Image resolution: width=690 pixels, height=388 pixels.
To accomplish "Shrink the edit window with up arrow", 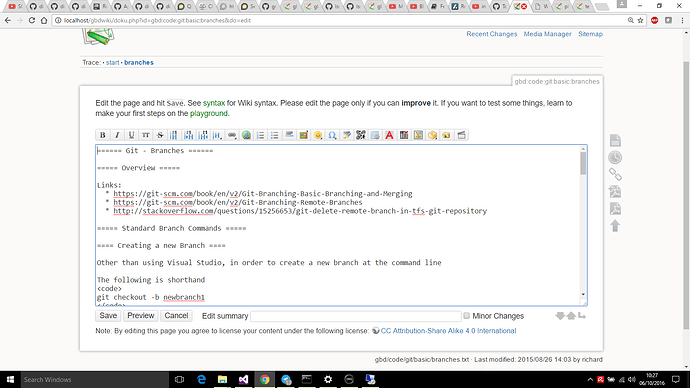I will pyautogui.click(x=571, y=316).
